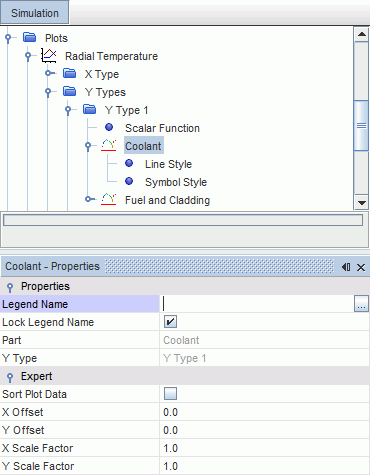Enable the Sort Plot Data checkbox
Image resolution: width=370 pixels, height=475 pixels.
170,394
